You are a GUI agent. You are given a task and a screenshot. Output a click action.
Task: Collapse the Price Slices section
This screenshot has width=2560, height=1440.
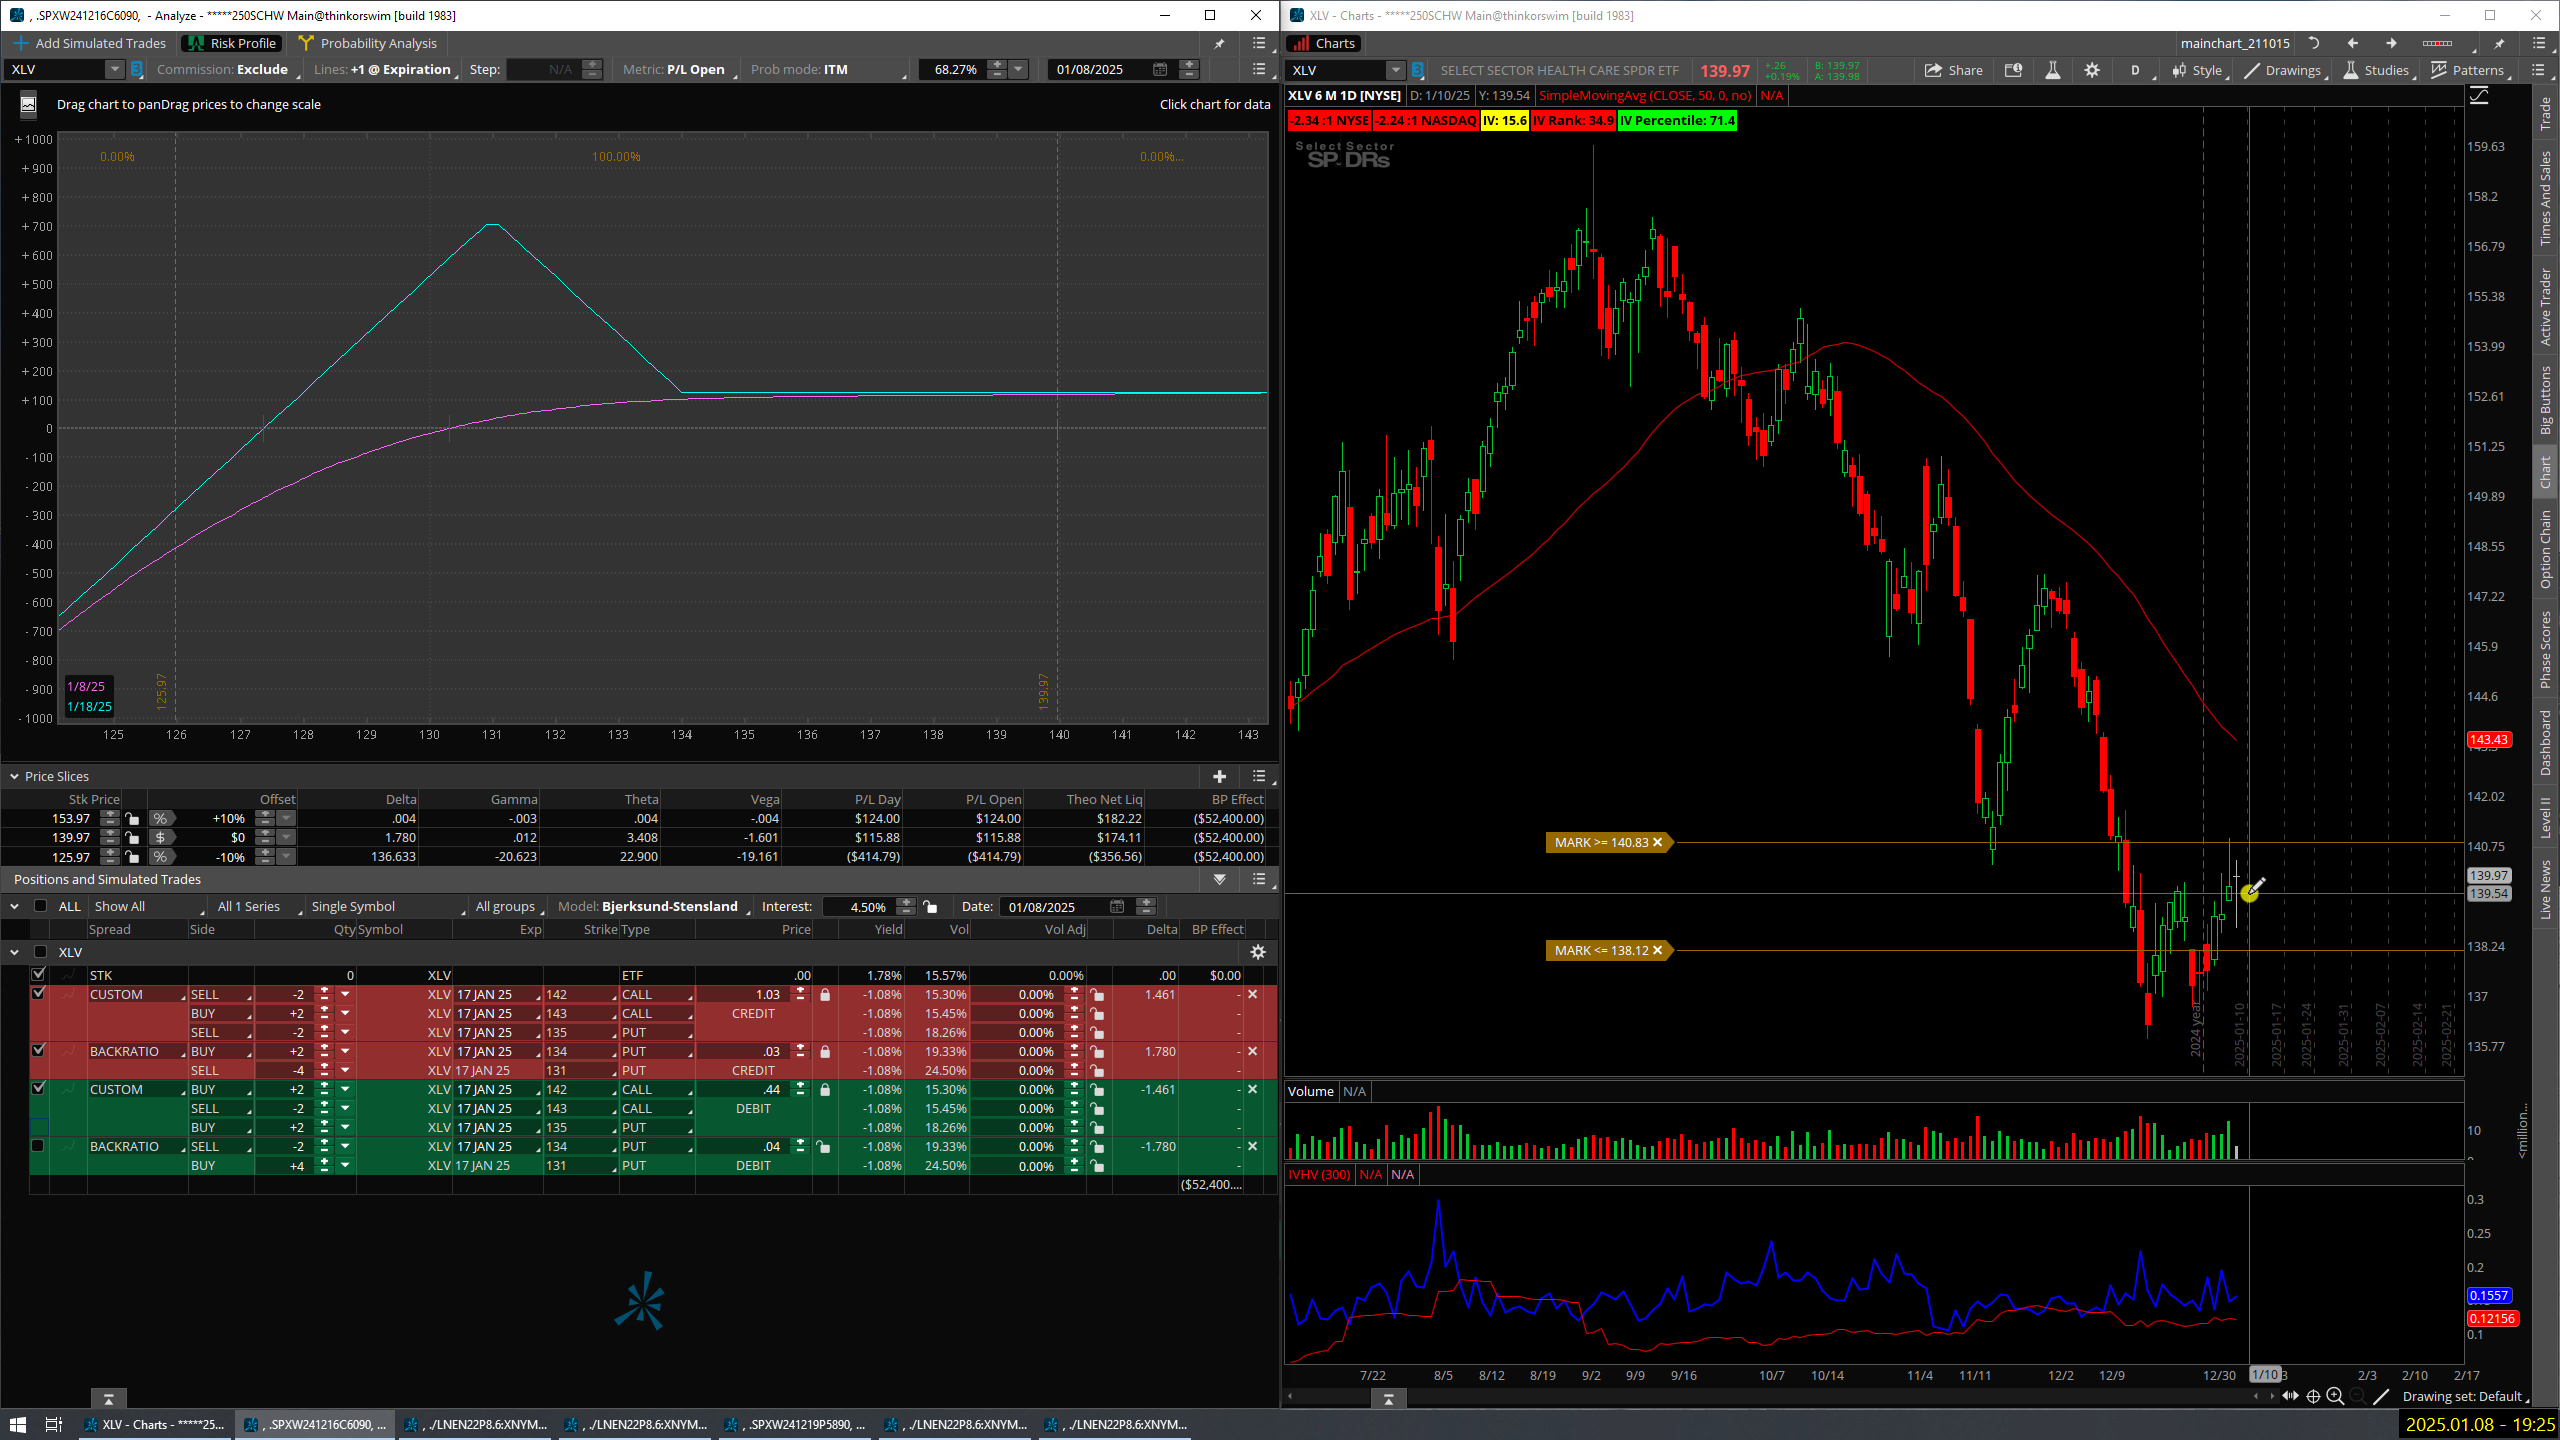(x=14, y=776)
